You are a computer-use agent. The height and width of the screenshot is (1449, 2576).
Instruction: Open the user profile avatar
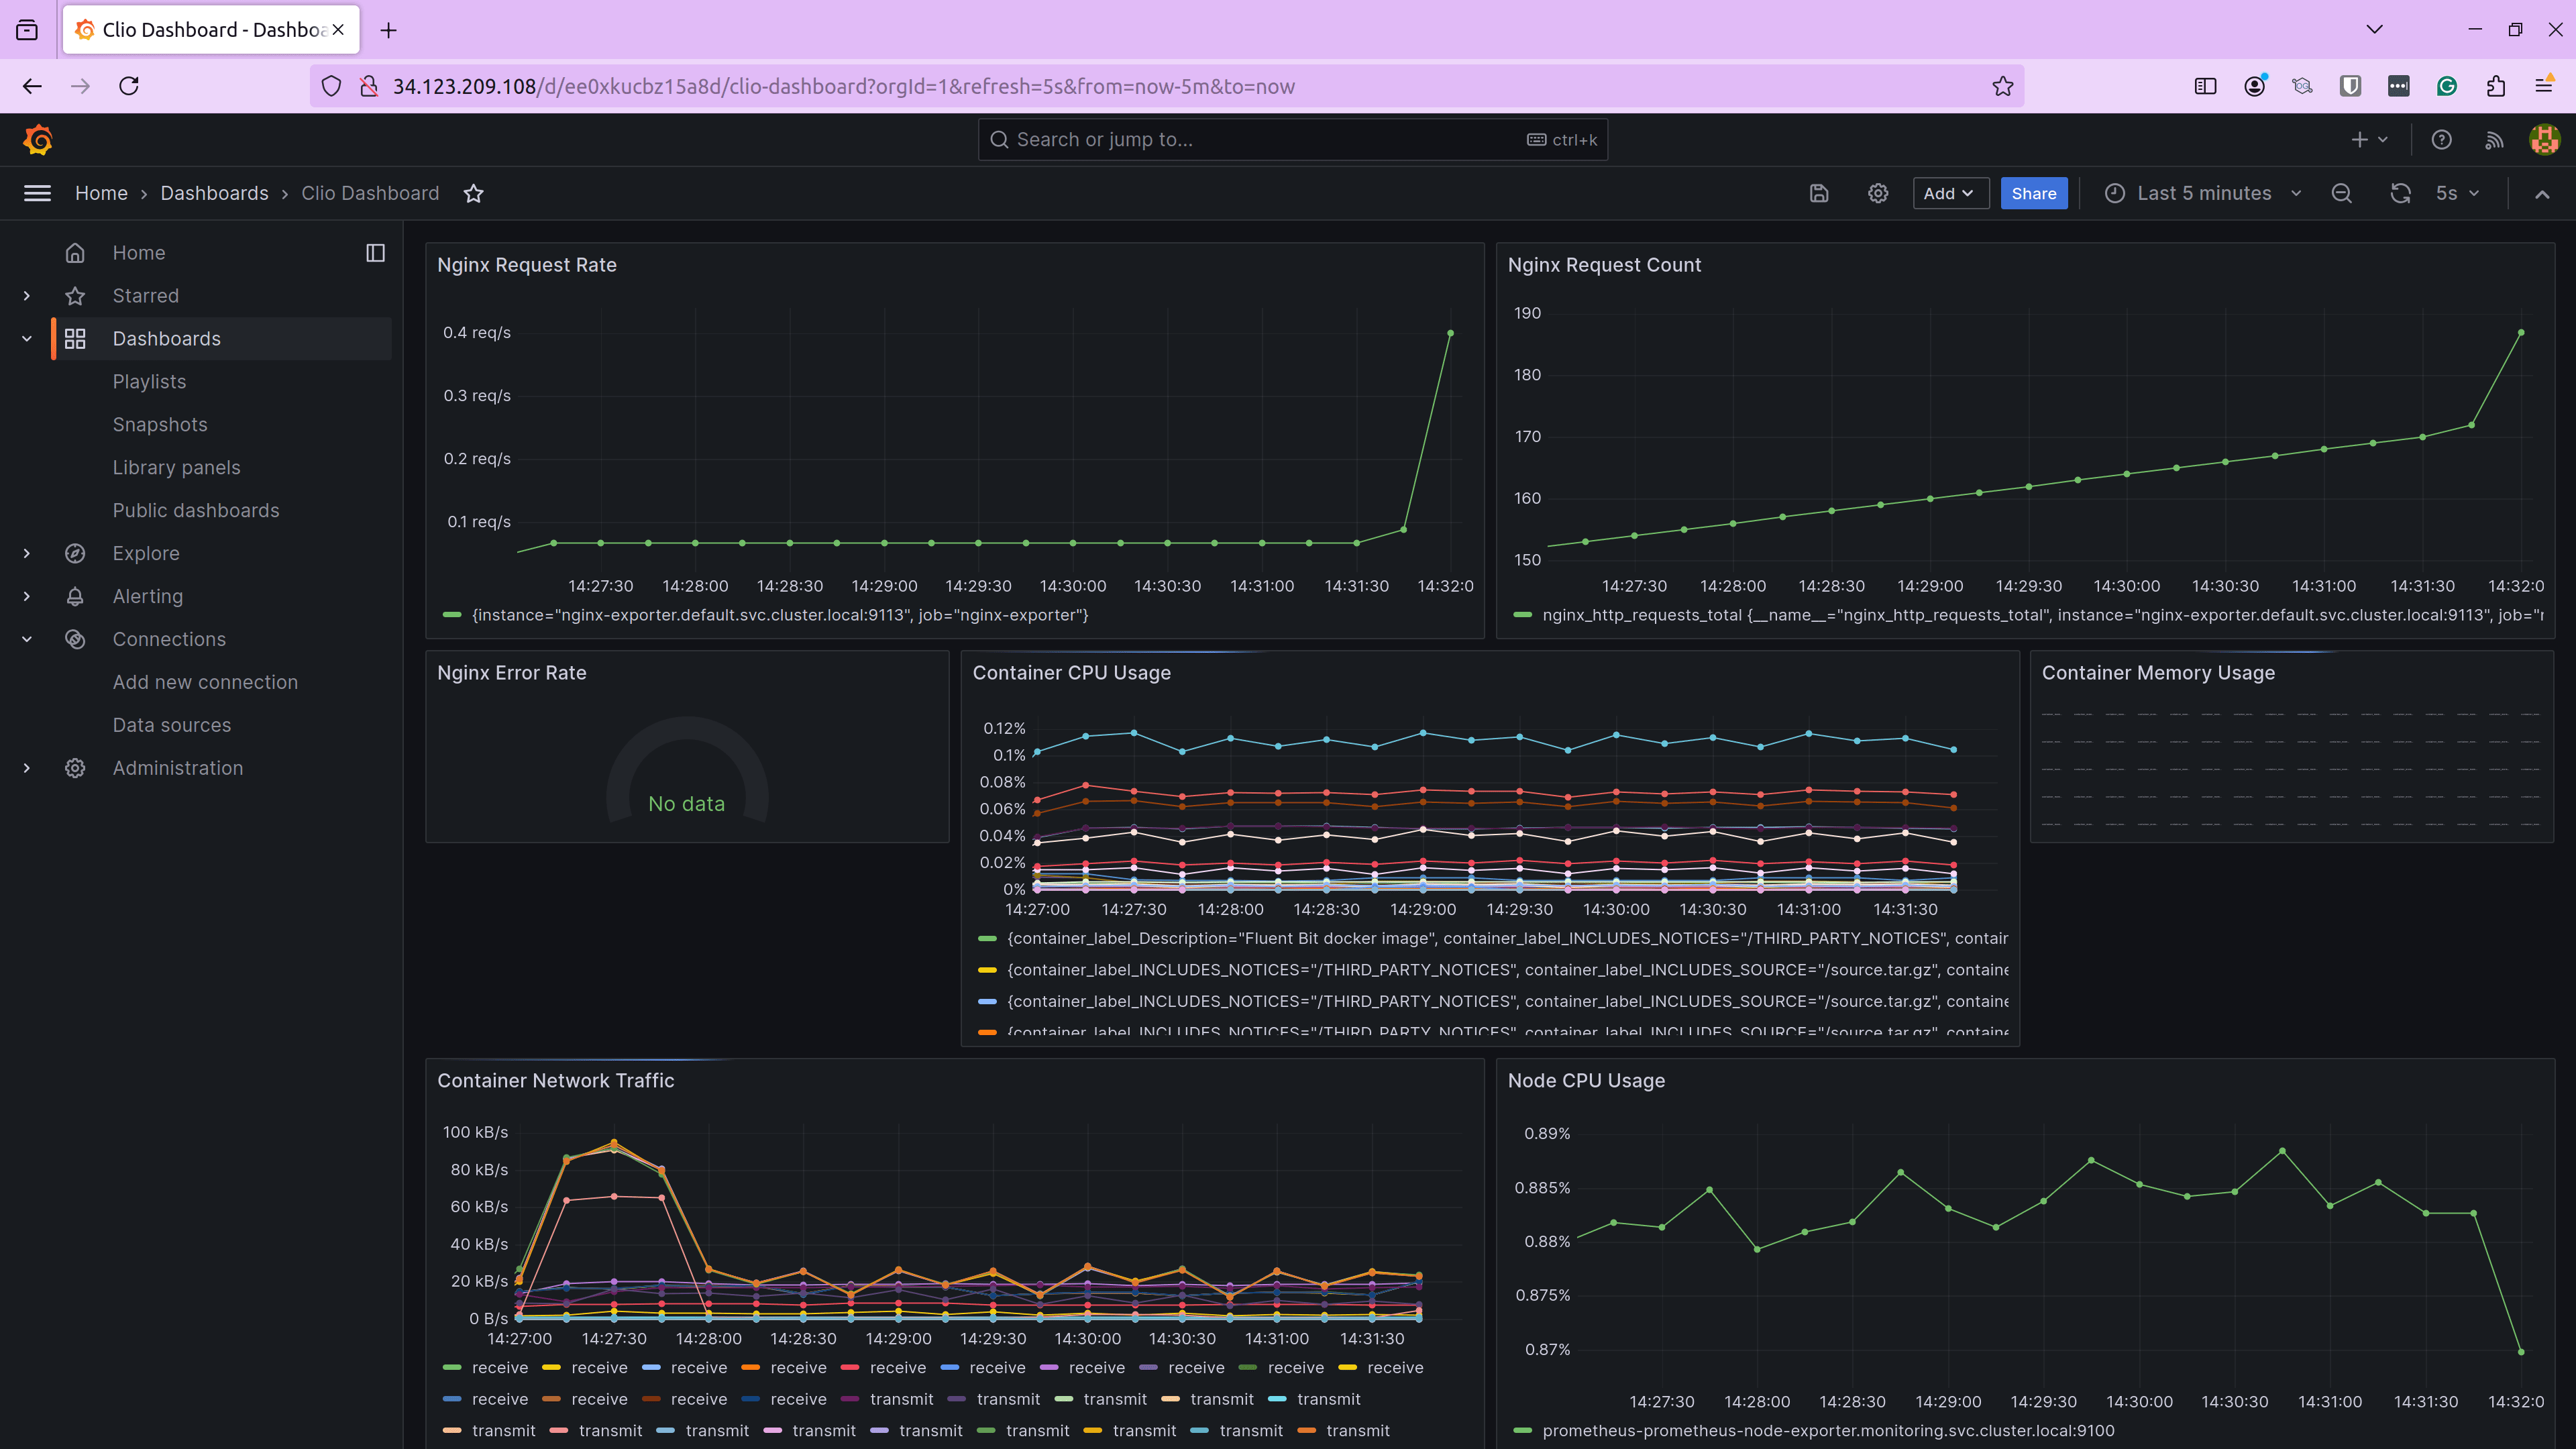(x=2544, y=140)
